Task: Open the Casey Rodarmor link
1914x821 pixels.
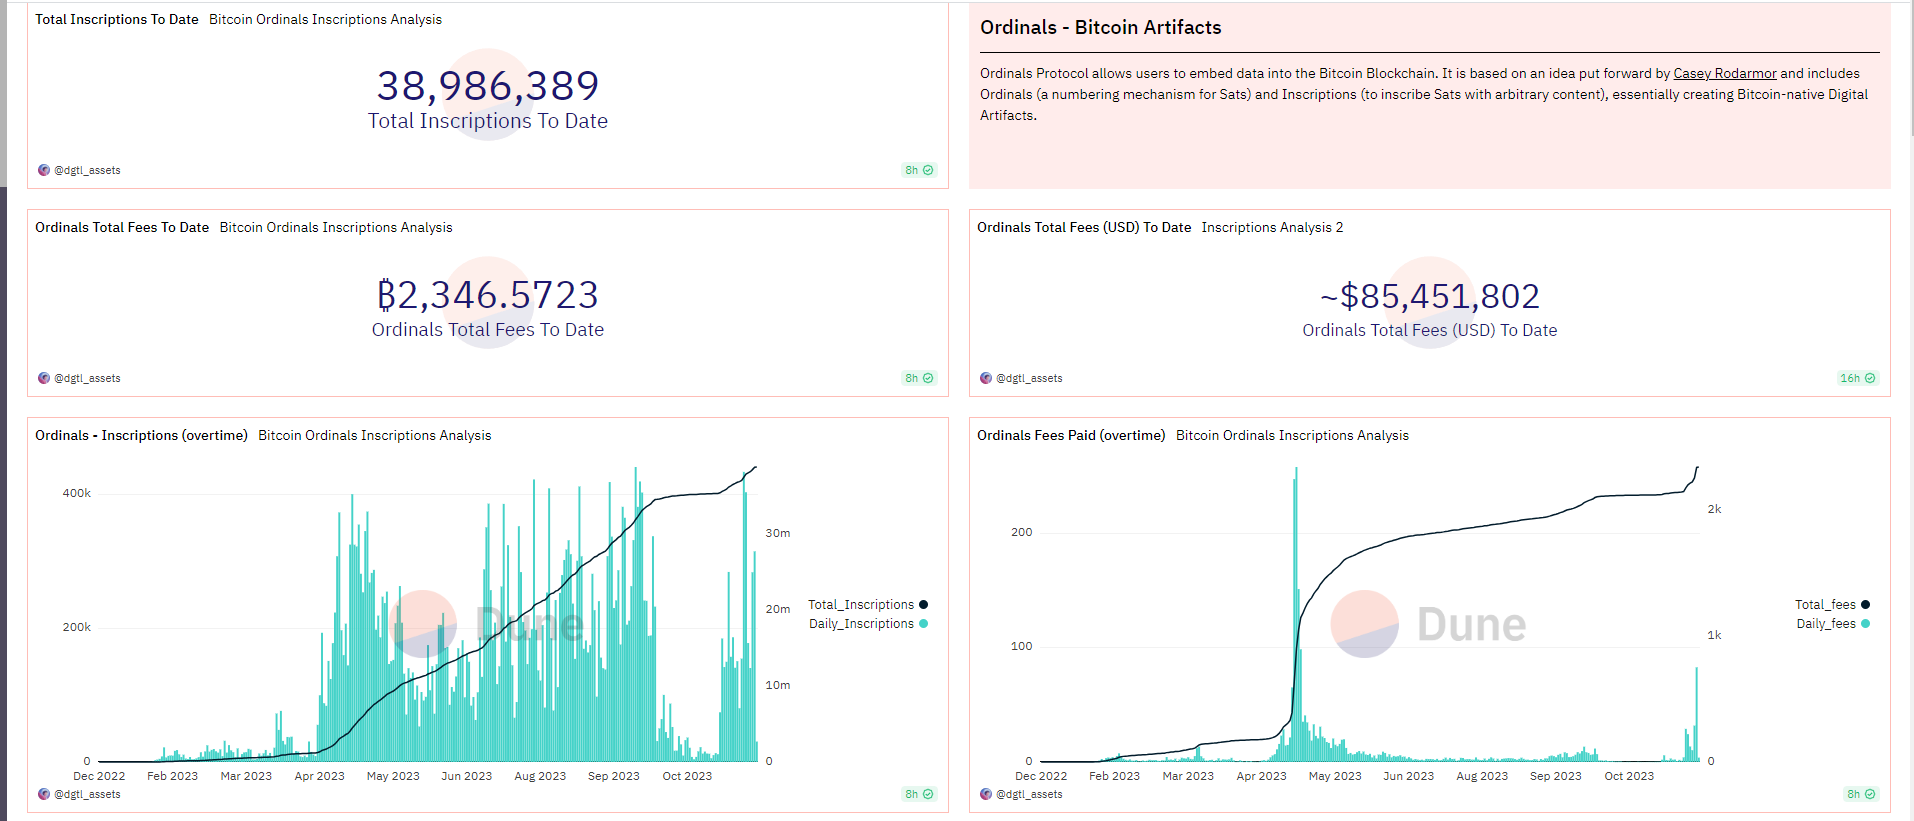Action: (1725, 73)
